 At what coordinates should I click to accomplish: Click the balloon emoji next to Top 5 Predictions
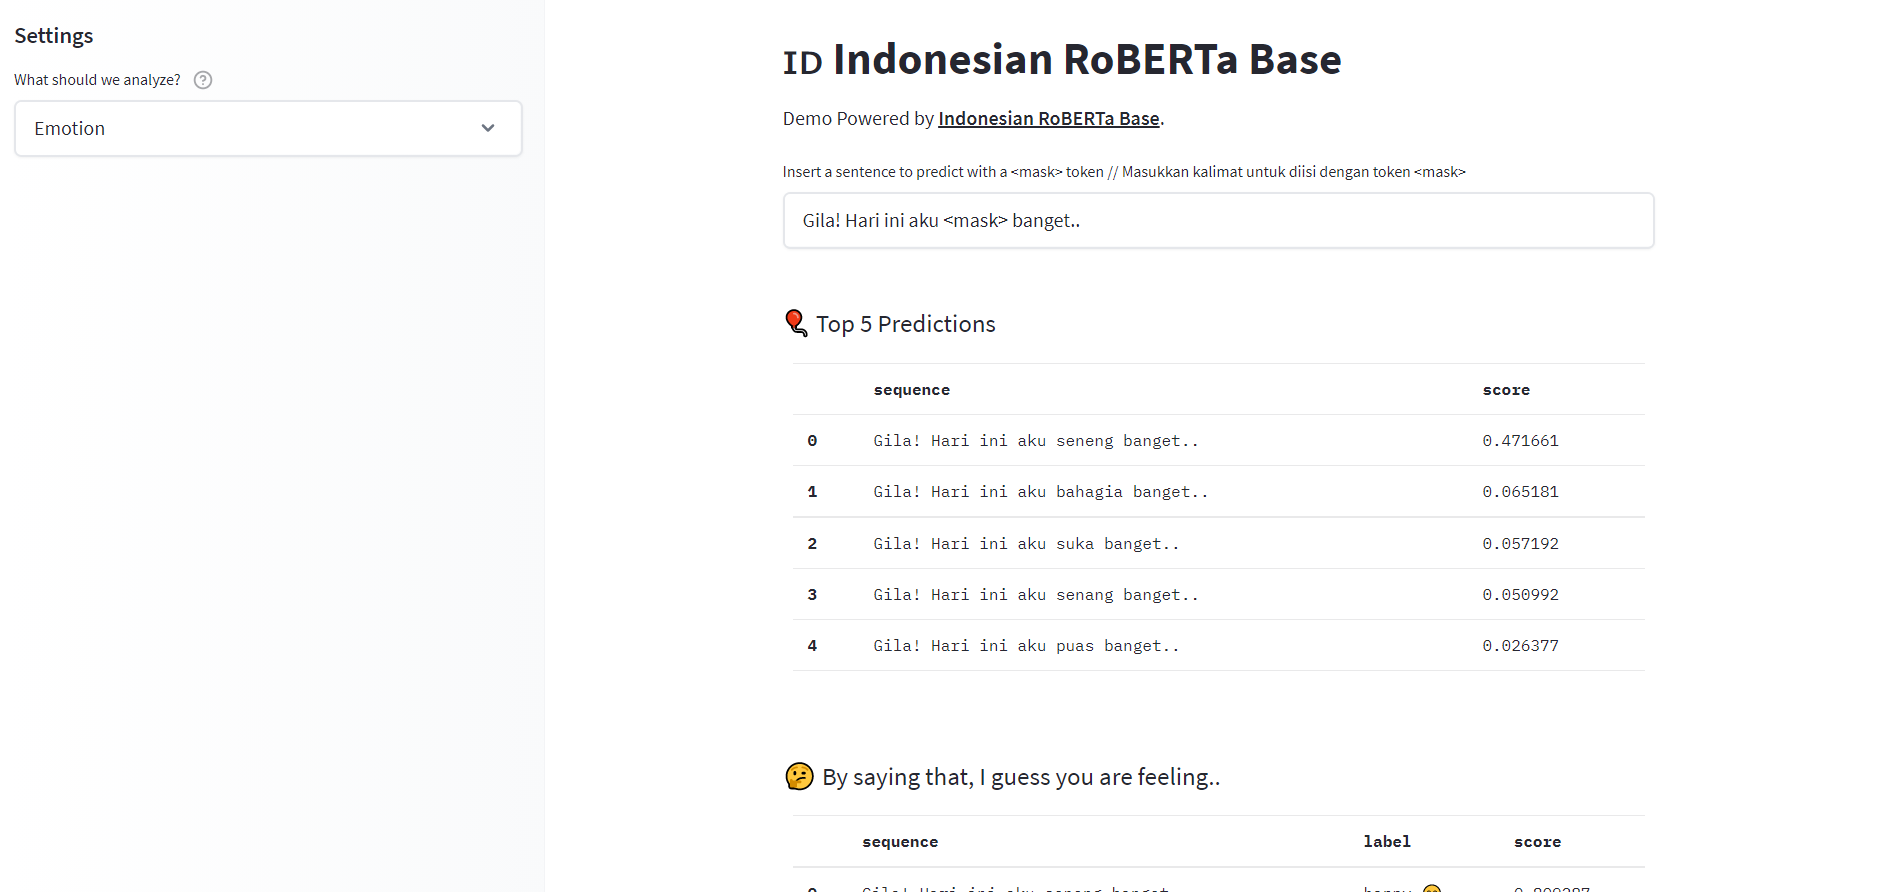click(x=796, y=323)
